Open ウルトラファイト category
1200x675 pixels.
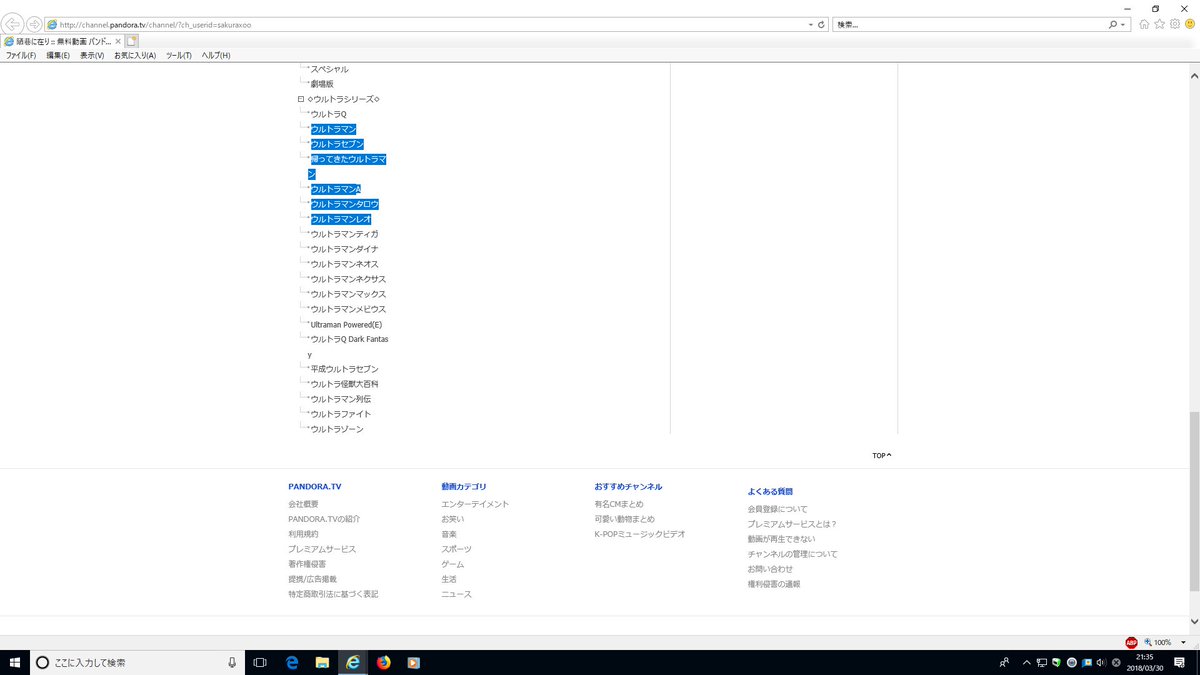[x=341, y=414]
